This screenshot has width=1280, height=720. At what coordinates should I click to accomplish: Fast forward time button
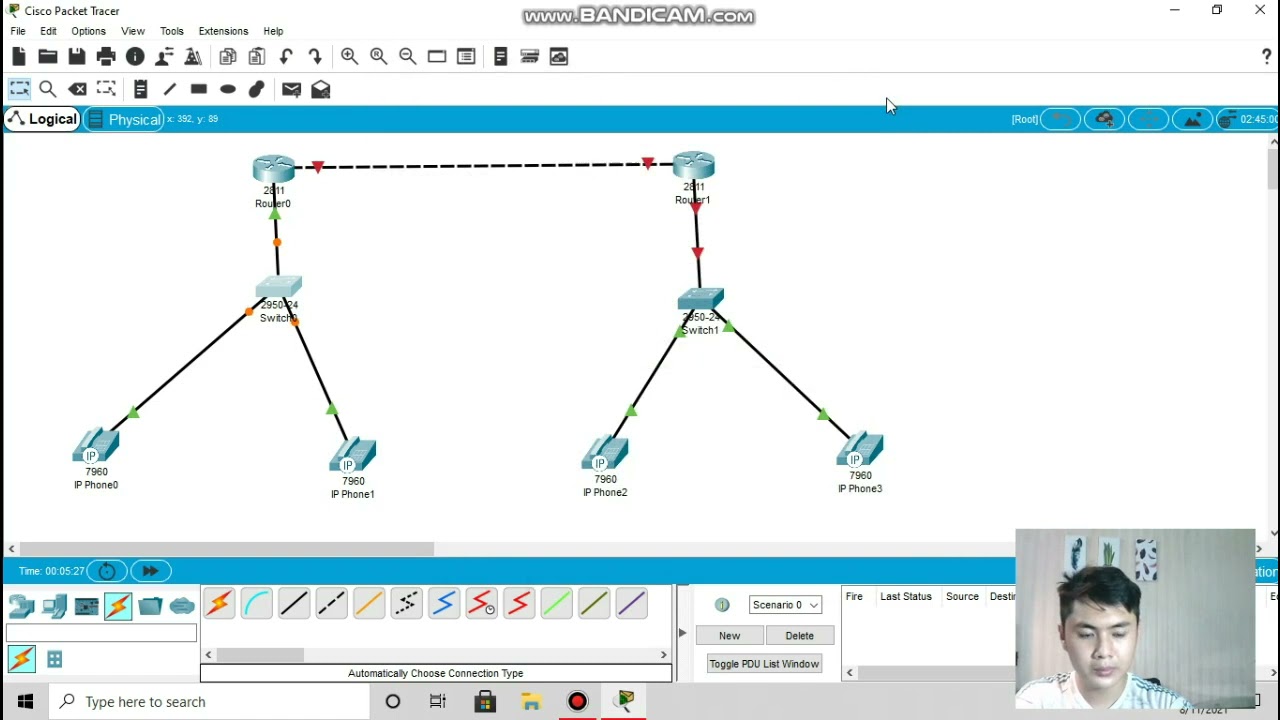click(150, 571)
